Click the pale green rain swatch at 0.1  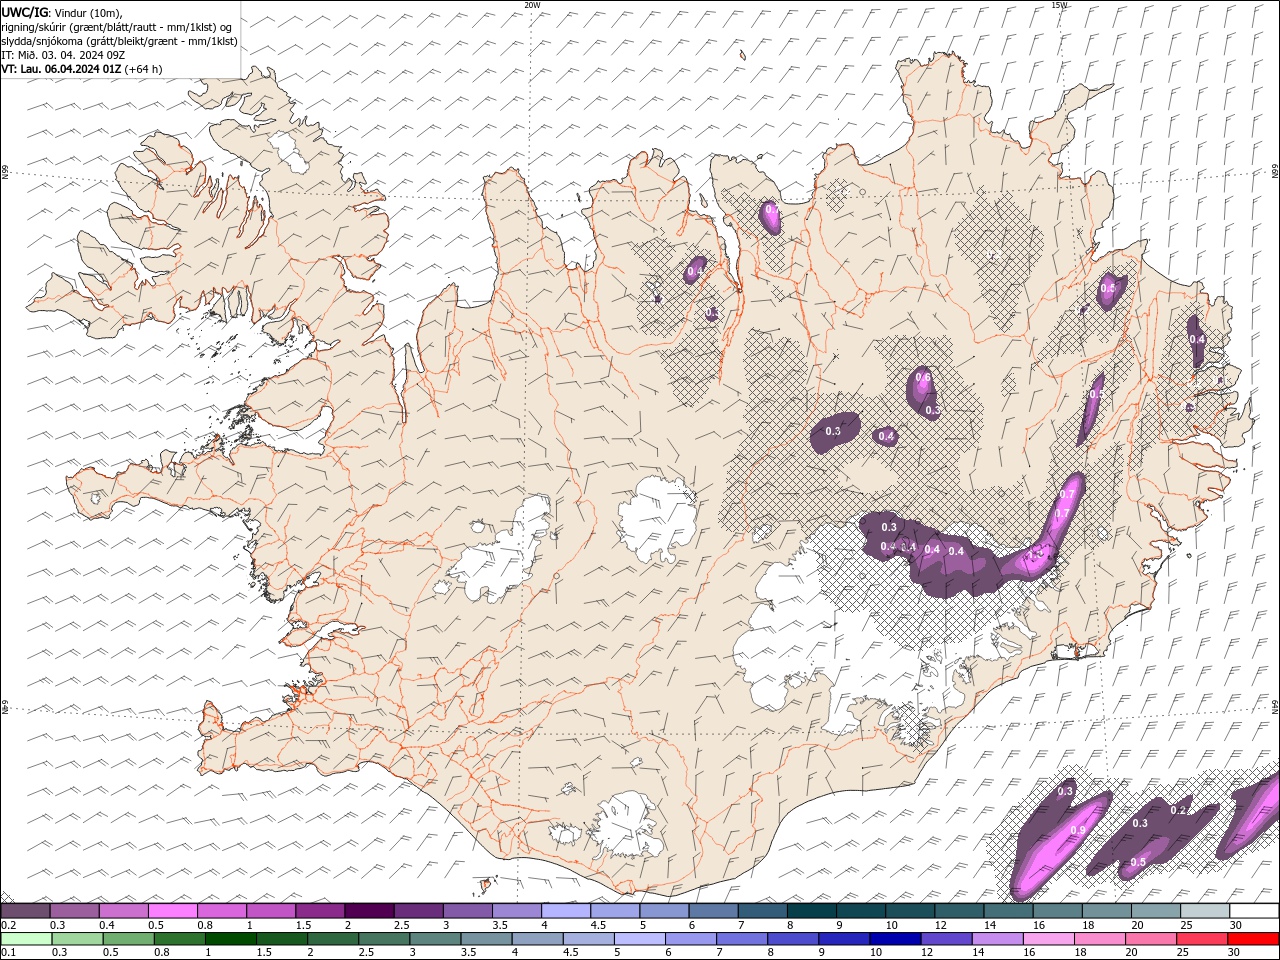pyautogui.click(x=26, y=939)
